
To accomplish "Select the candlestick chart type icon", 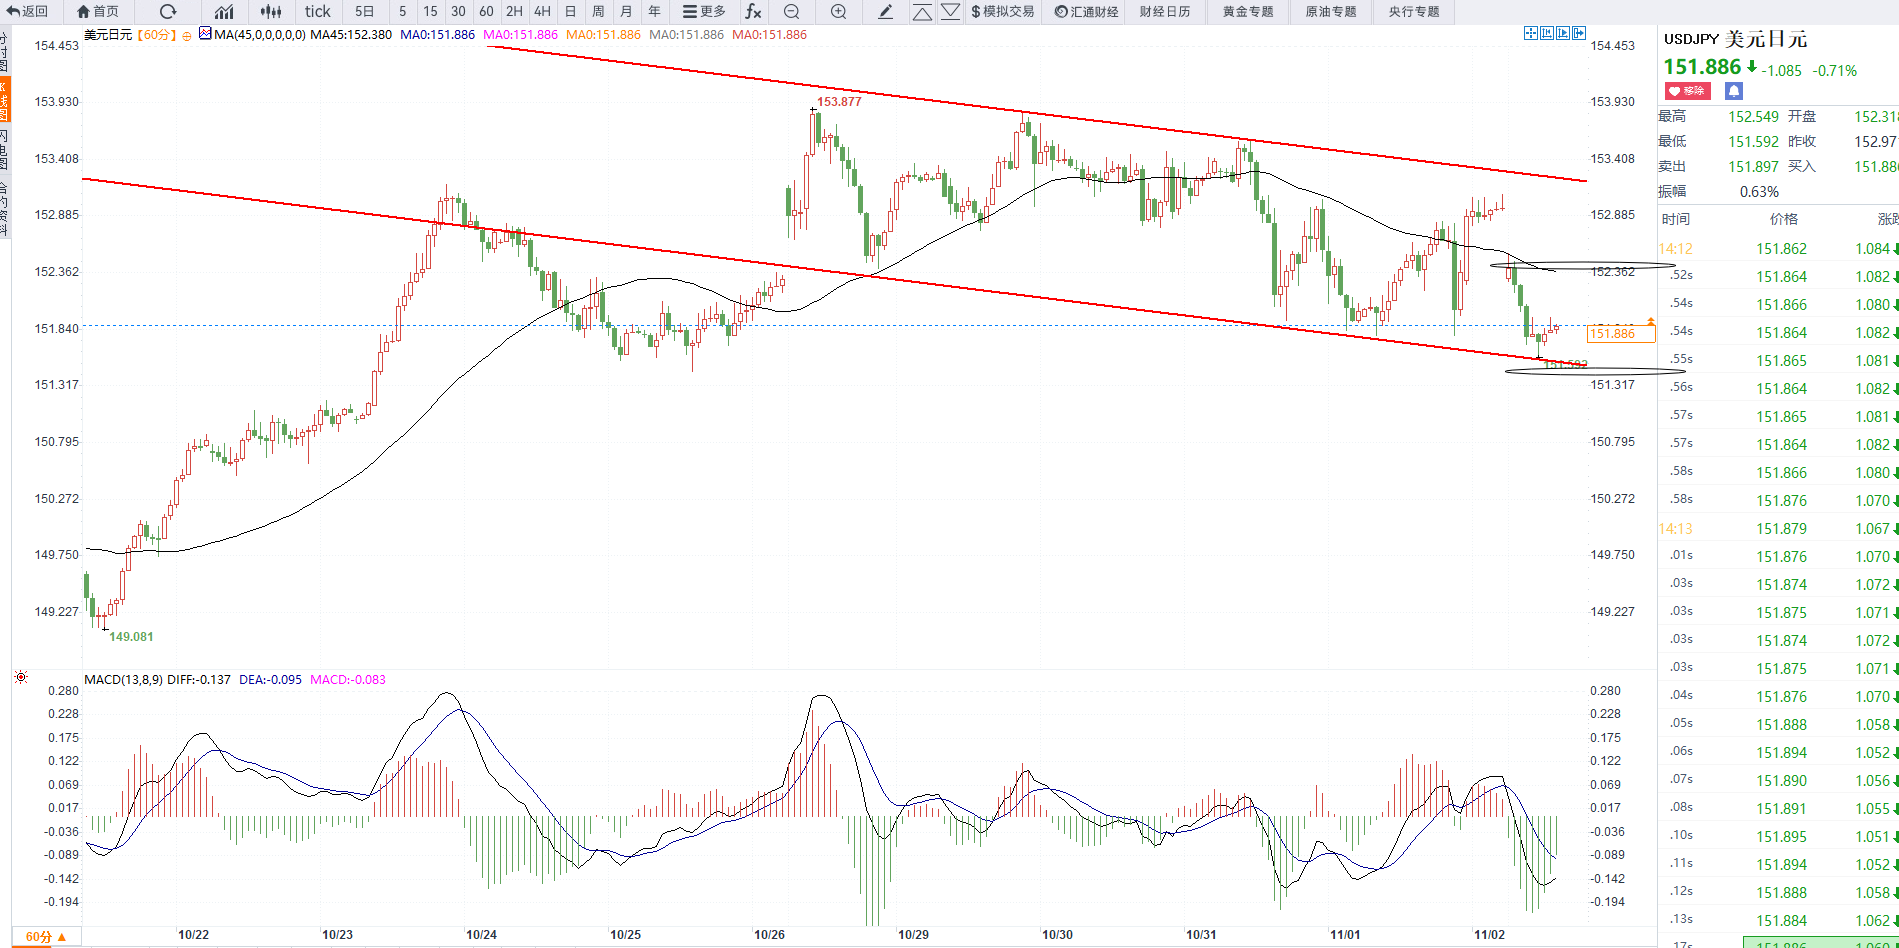I will click(271, 11).
